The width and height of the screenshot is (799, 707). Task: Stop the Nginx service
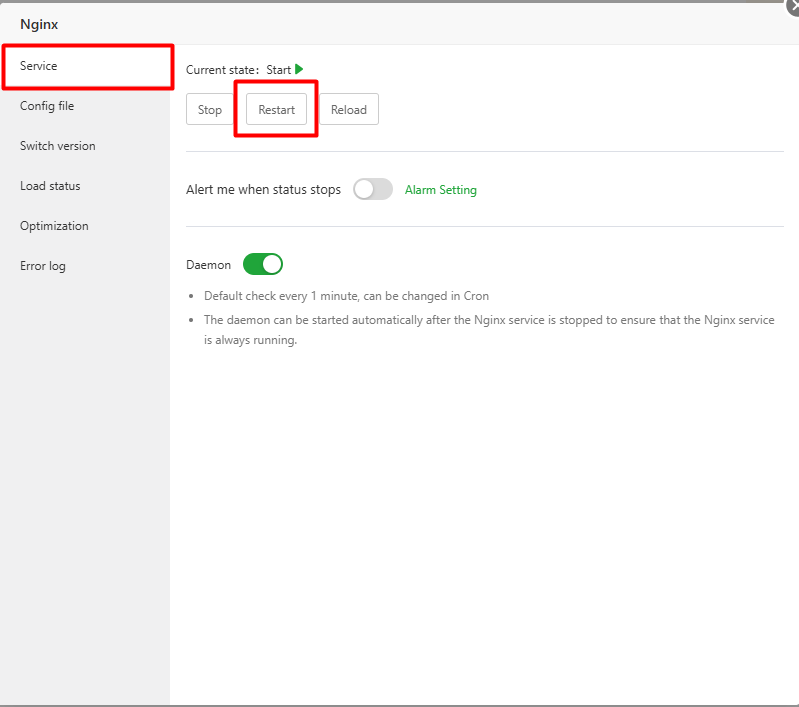coord(209,109)
